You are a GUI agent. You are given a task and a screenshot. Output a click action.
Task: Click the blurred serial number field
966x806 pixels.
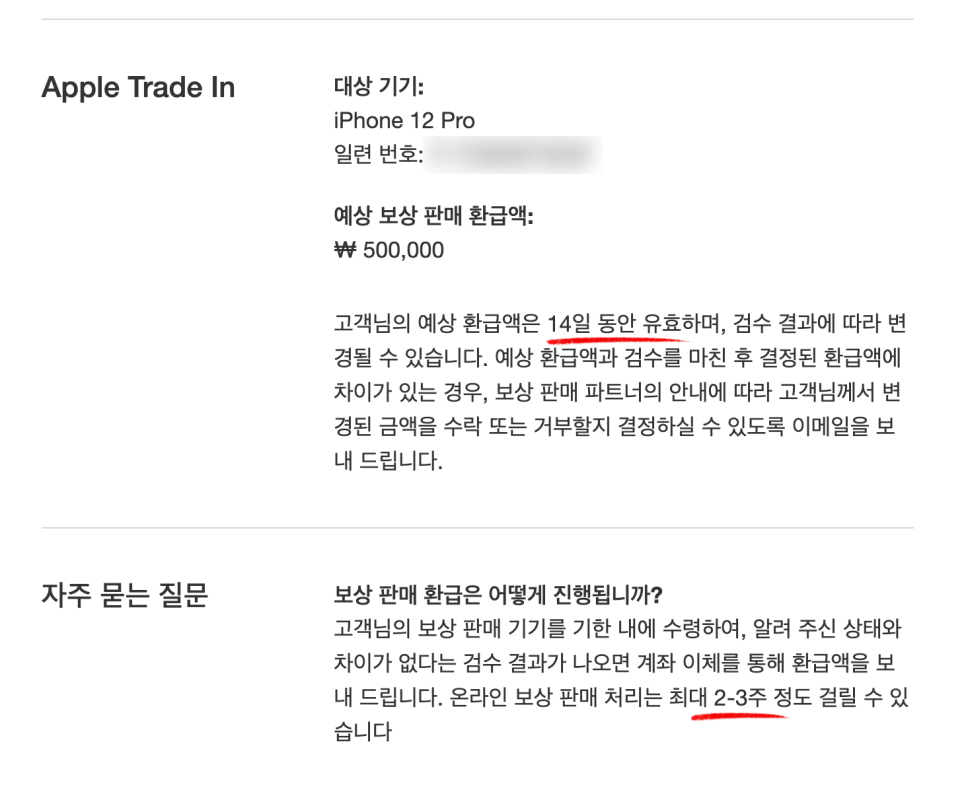(x=513, y=154)
